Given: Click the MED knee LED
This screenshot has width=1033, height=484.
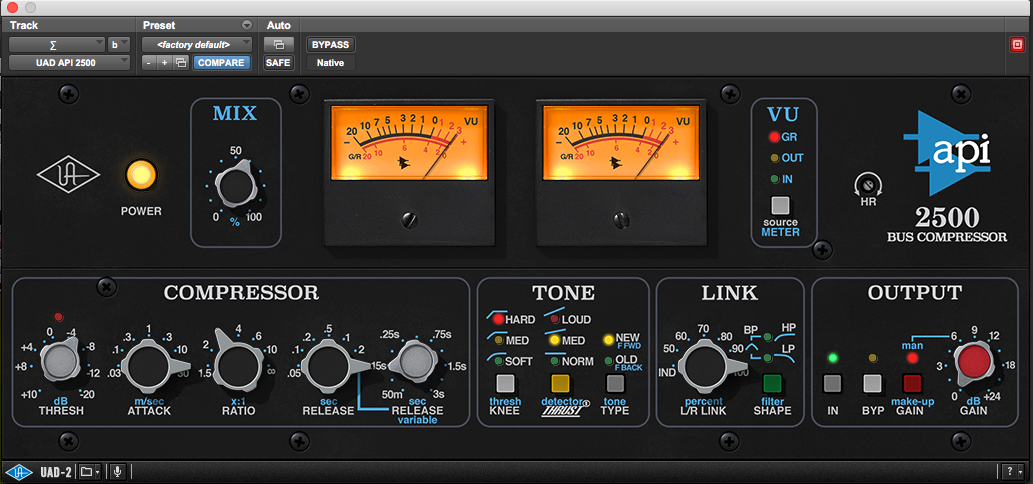Looking at the screenshot, I should click(x=499, y=340).
